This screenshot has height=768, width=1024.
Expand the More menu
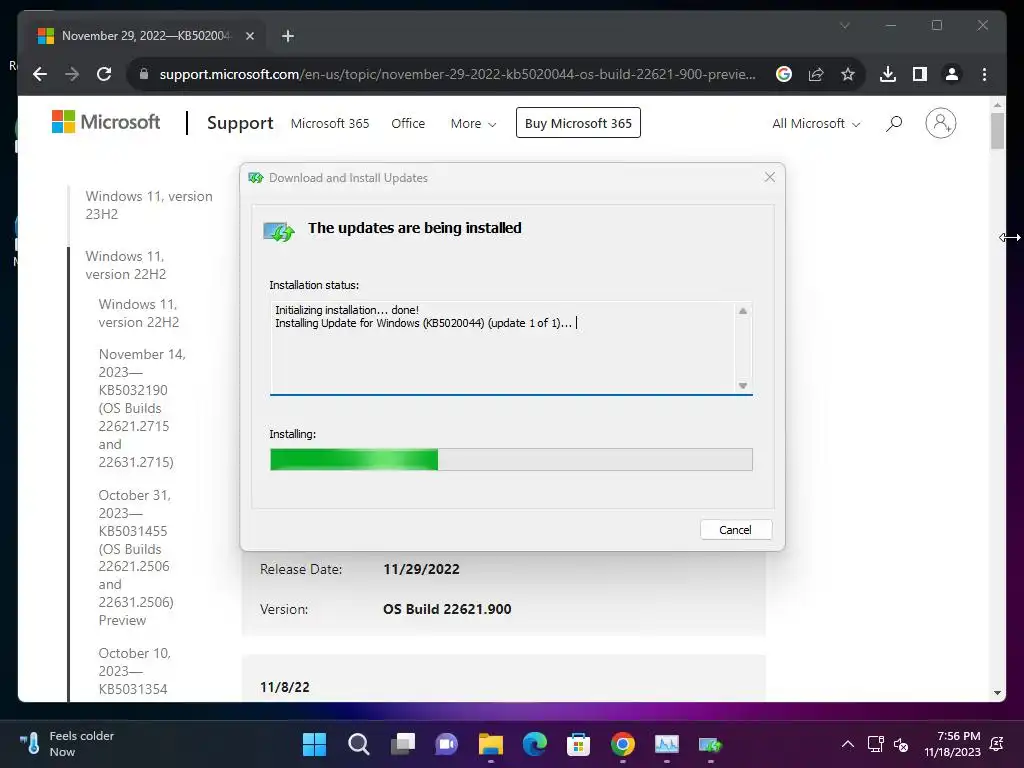coord(473,123)
